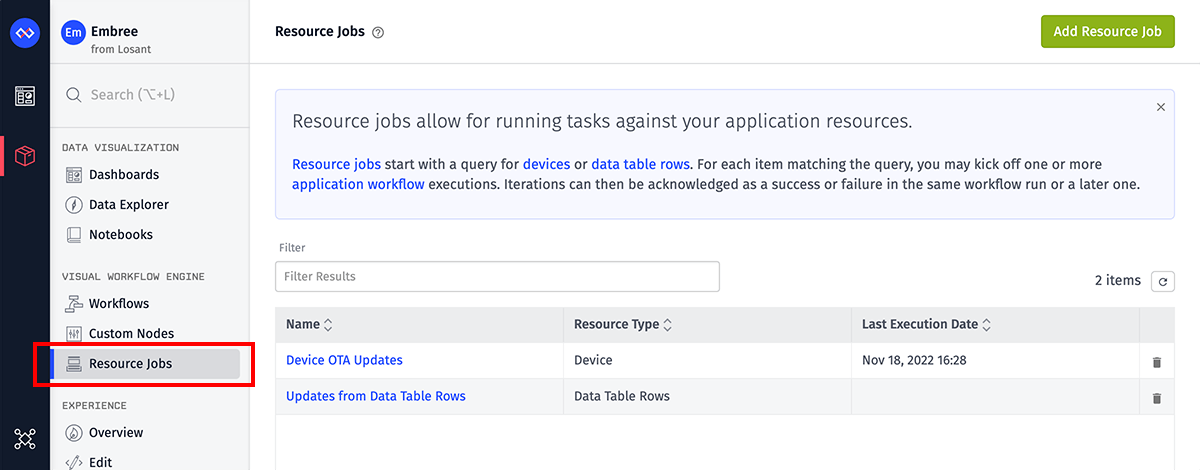Open Workflows in the sidebar

(118, 304)
